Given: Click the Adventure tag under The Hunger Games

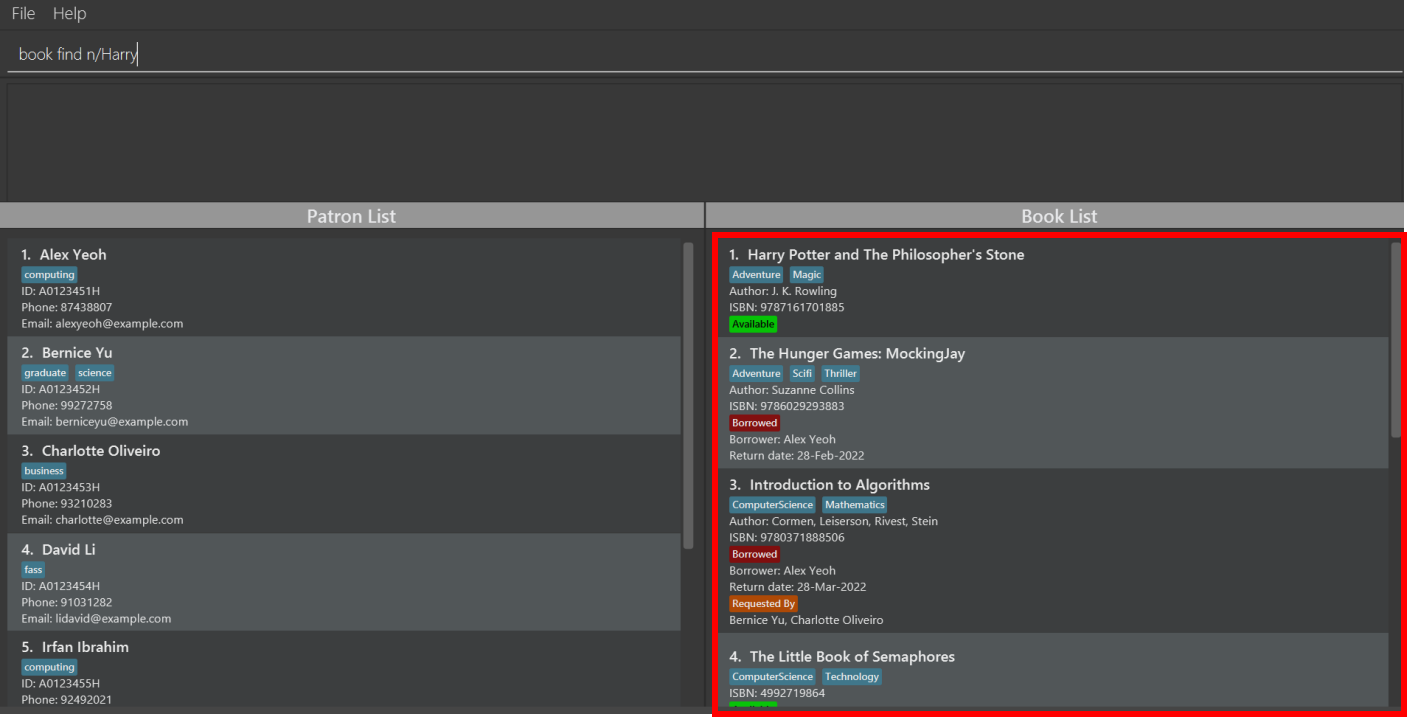Looking at the screenshot, I should pyautogui.click(x=756, y=373).
